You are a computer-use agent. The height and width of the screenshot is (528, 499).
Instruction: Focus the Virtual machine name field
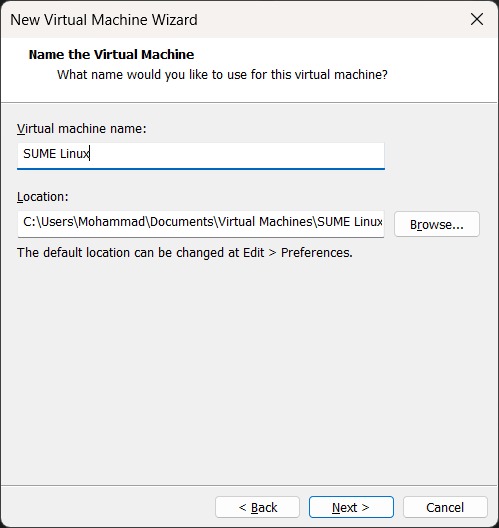tap(201, 156)
